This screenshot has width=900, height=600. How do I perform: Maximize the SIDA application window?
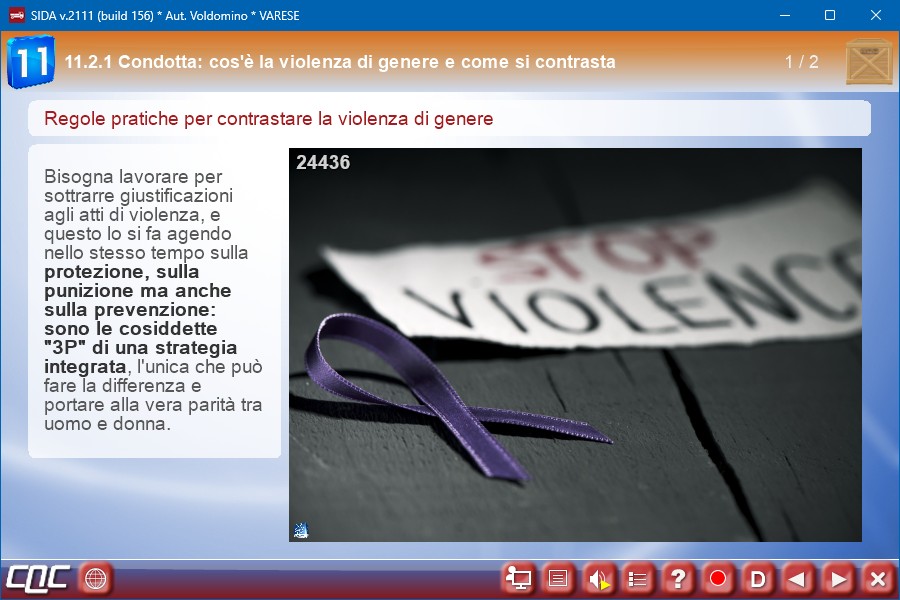[829, 15]
